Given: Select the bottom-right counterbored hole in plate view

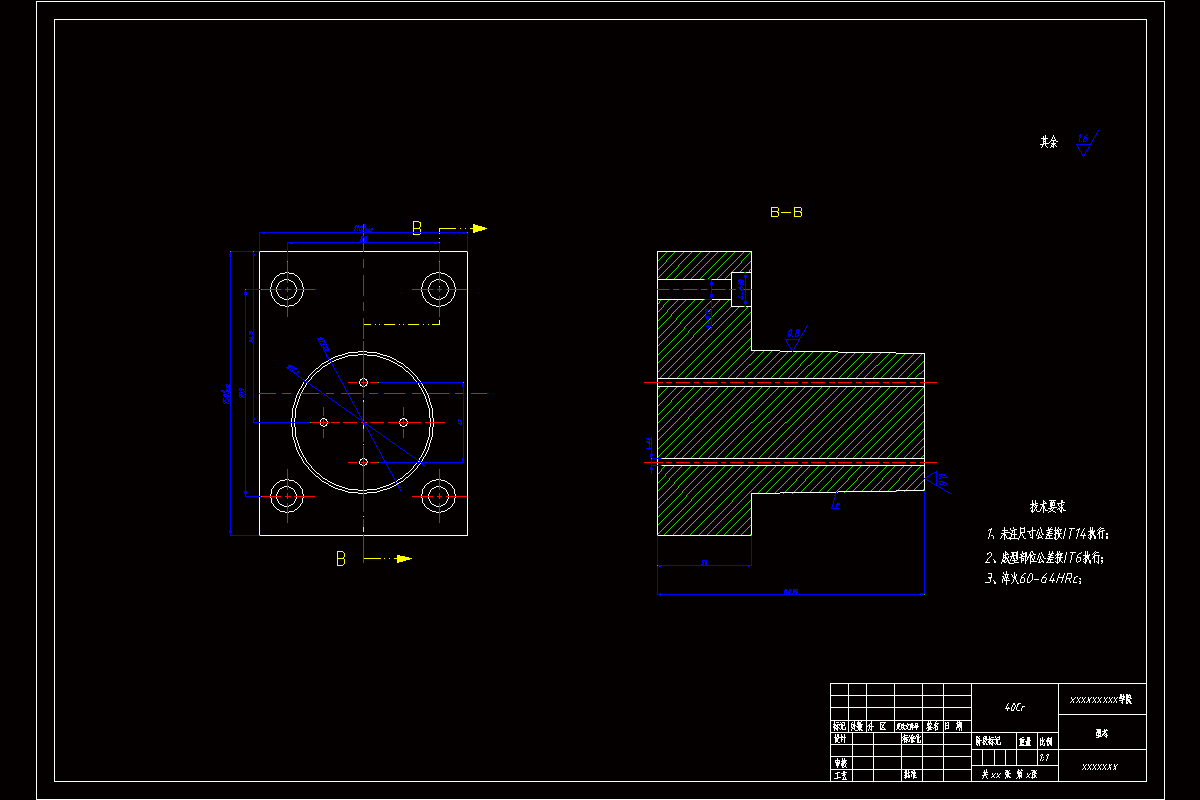Looking at the screenshot, I should click(438, 496).
